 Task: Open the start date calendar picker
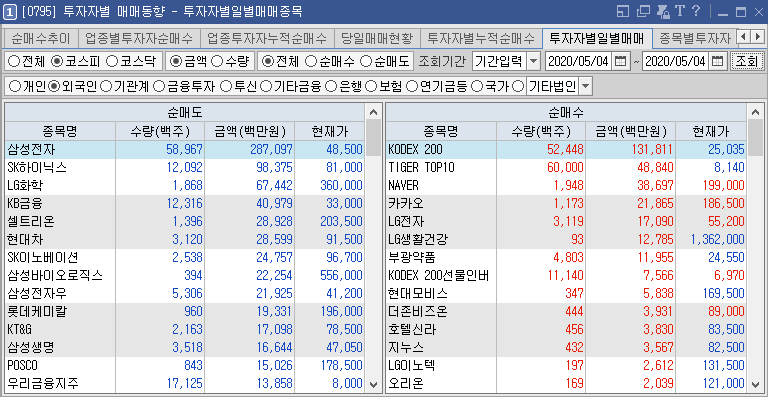point(621,61)
